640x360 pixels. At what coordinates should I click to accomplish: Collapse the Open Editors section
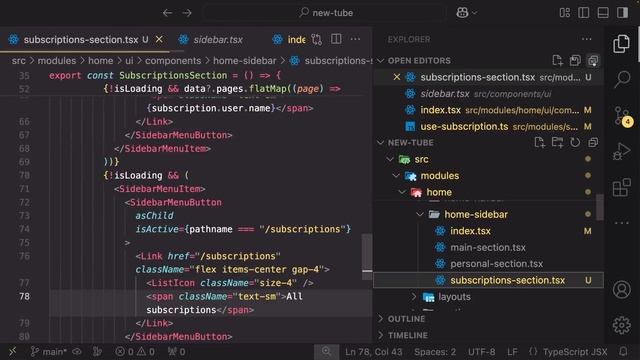(419, 61)
